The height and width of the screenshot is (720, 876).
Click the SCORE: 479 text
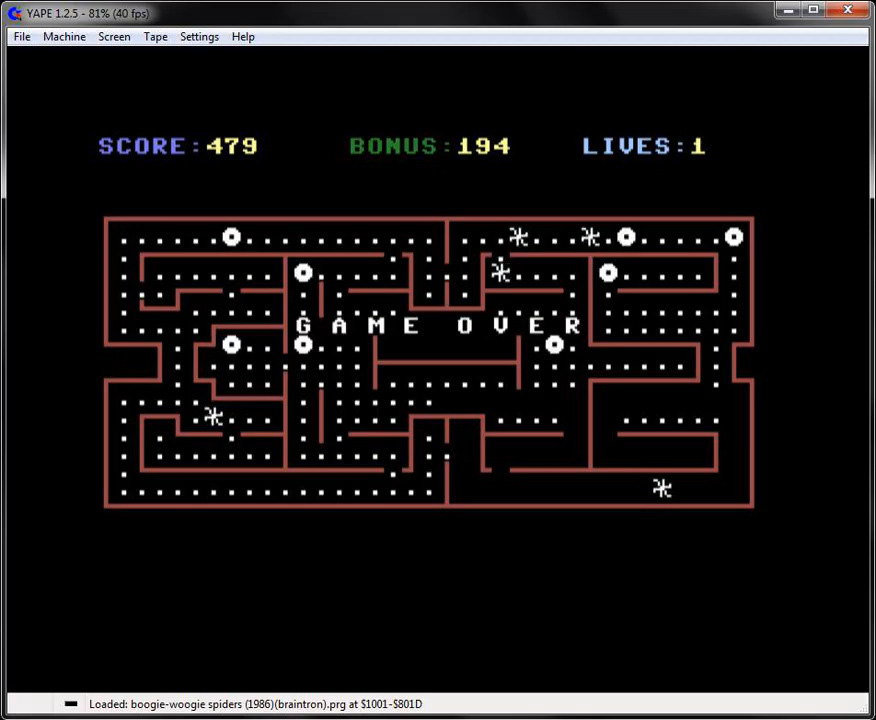178,146
